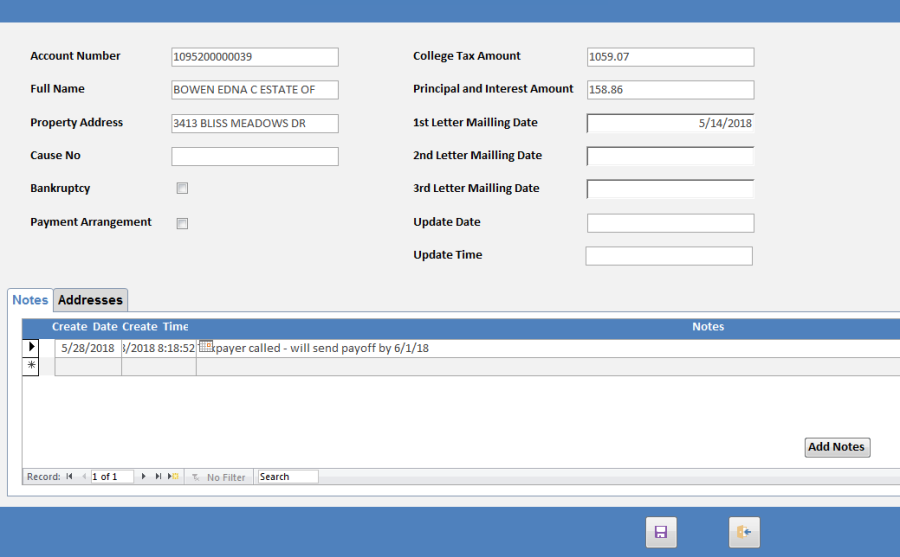Click the exit door icon button
Screen dimensions: 900x557
tap(744, 532)
